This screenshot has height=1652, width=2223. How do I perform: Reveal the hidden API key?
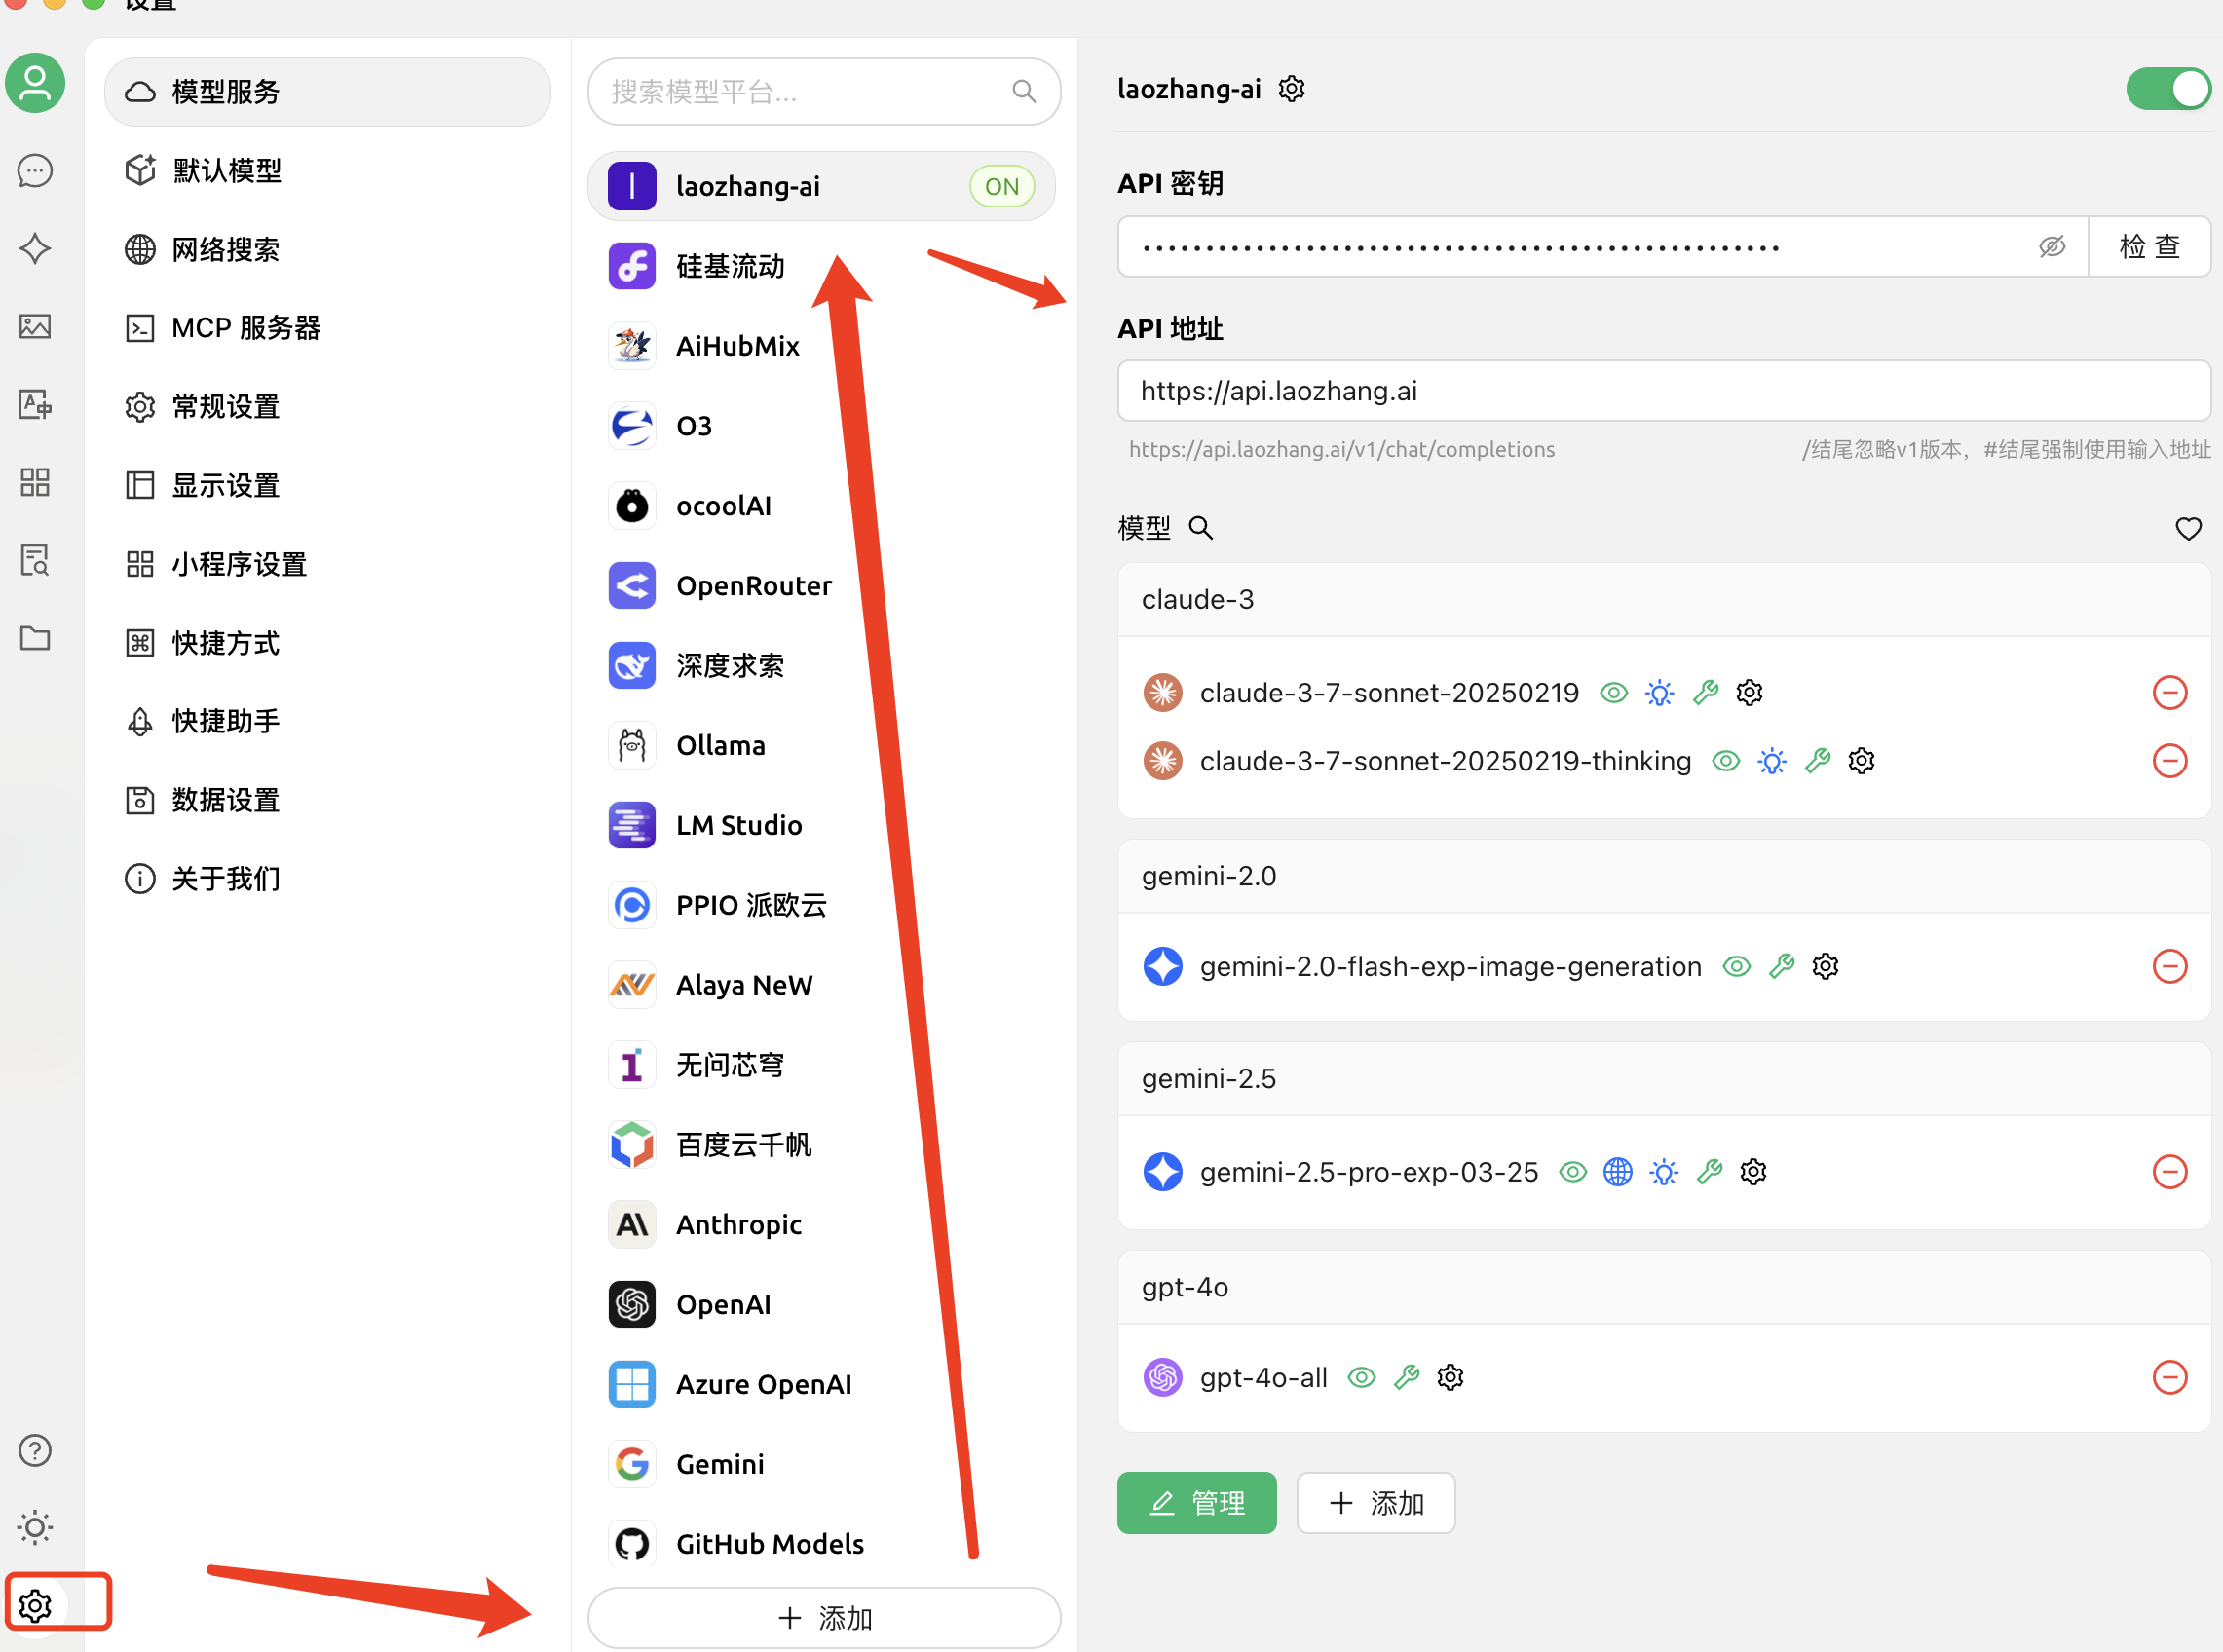[x=2052, y=246]
